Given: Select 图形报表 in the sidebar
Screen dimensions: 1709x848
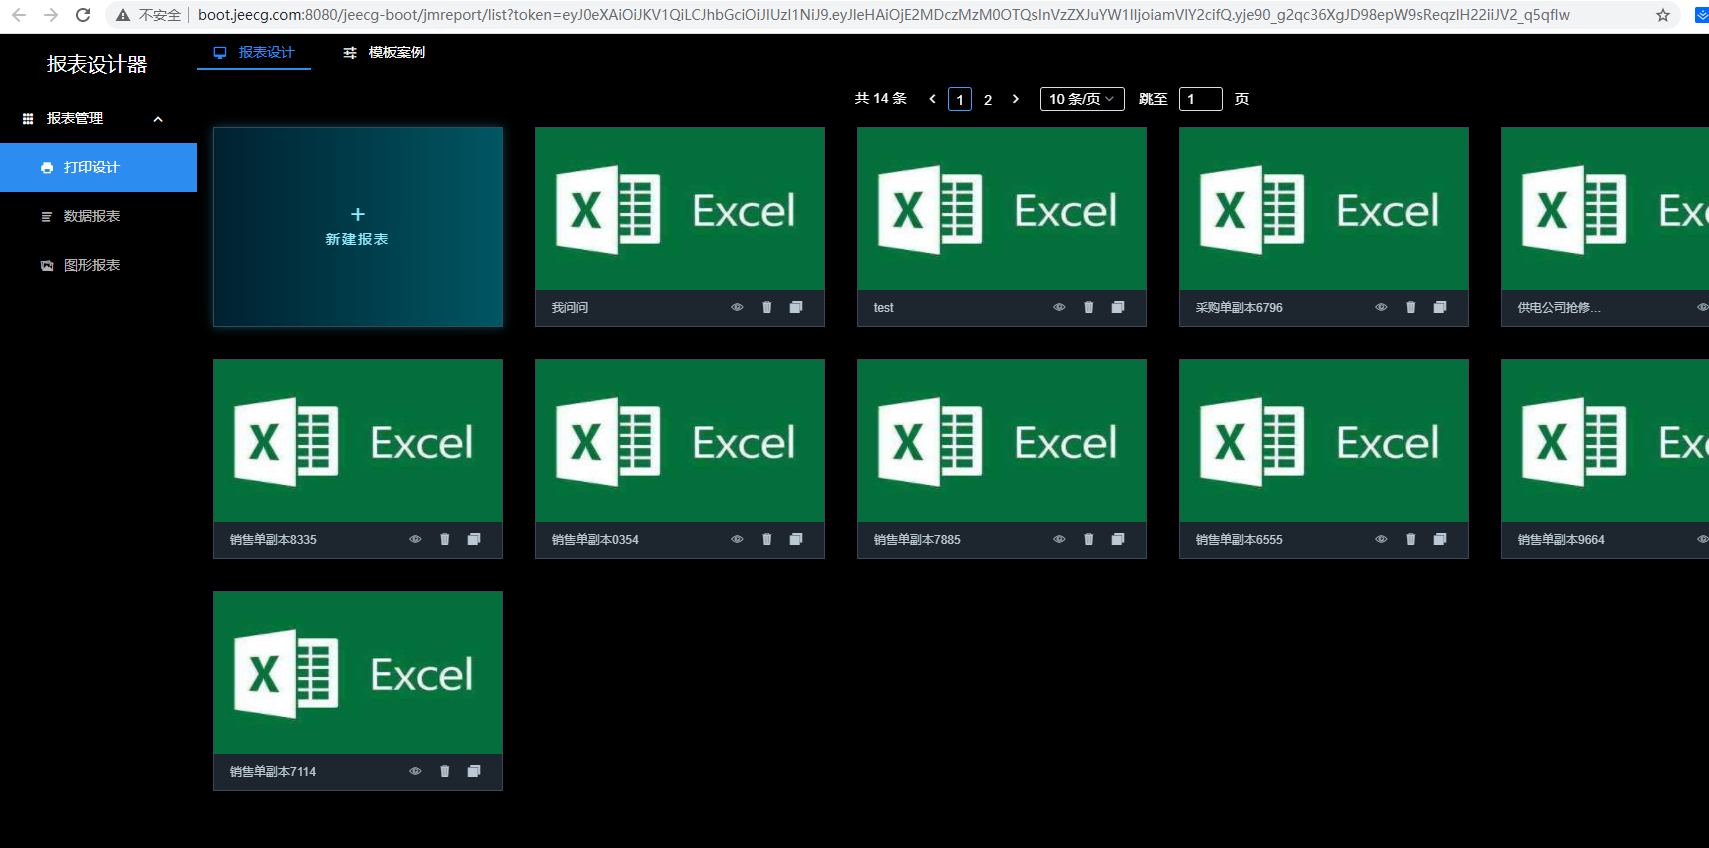Looking at the screenshot, I should coord(98,265).
